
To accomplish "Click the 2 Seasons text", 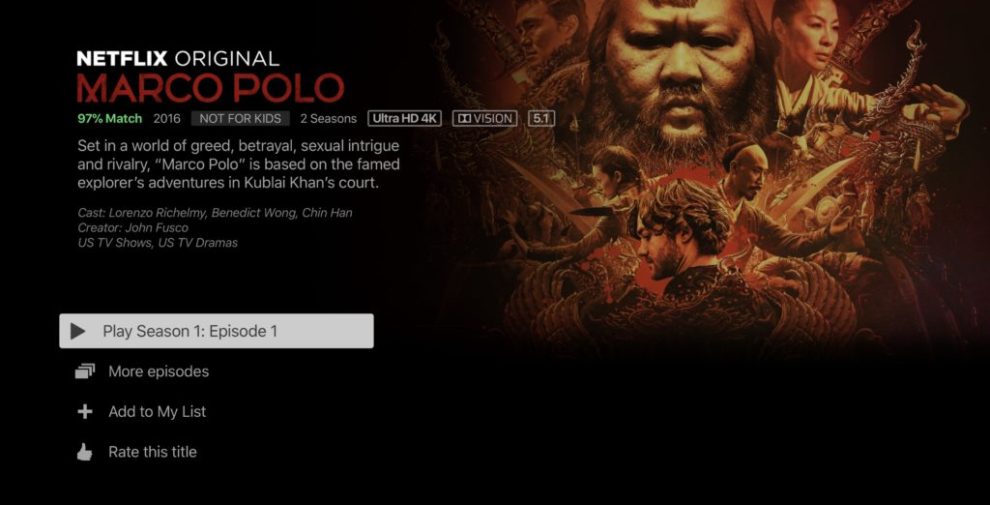I will (x=328, y=118).
